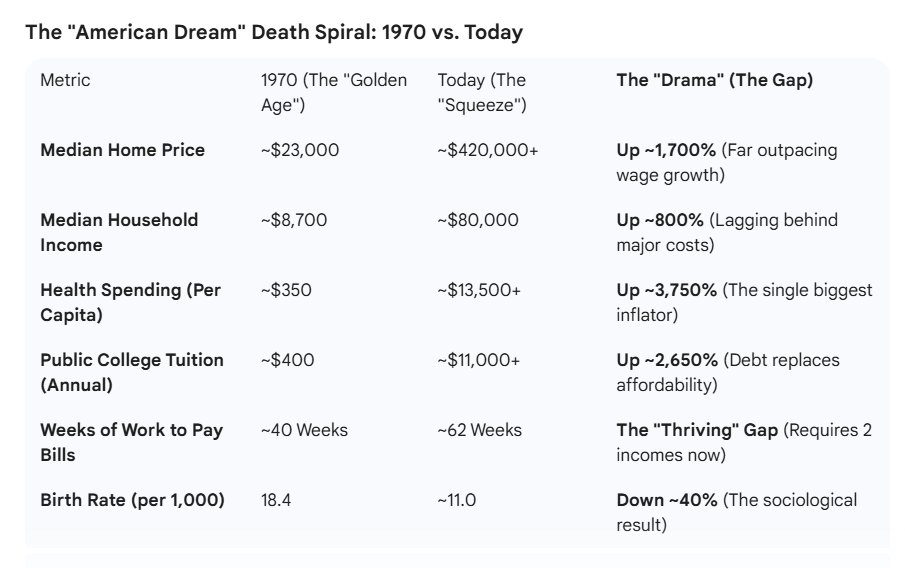
Task: Click Public College Tuition row label
Action: (x=132, y=372)
